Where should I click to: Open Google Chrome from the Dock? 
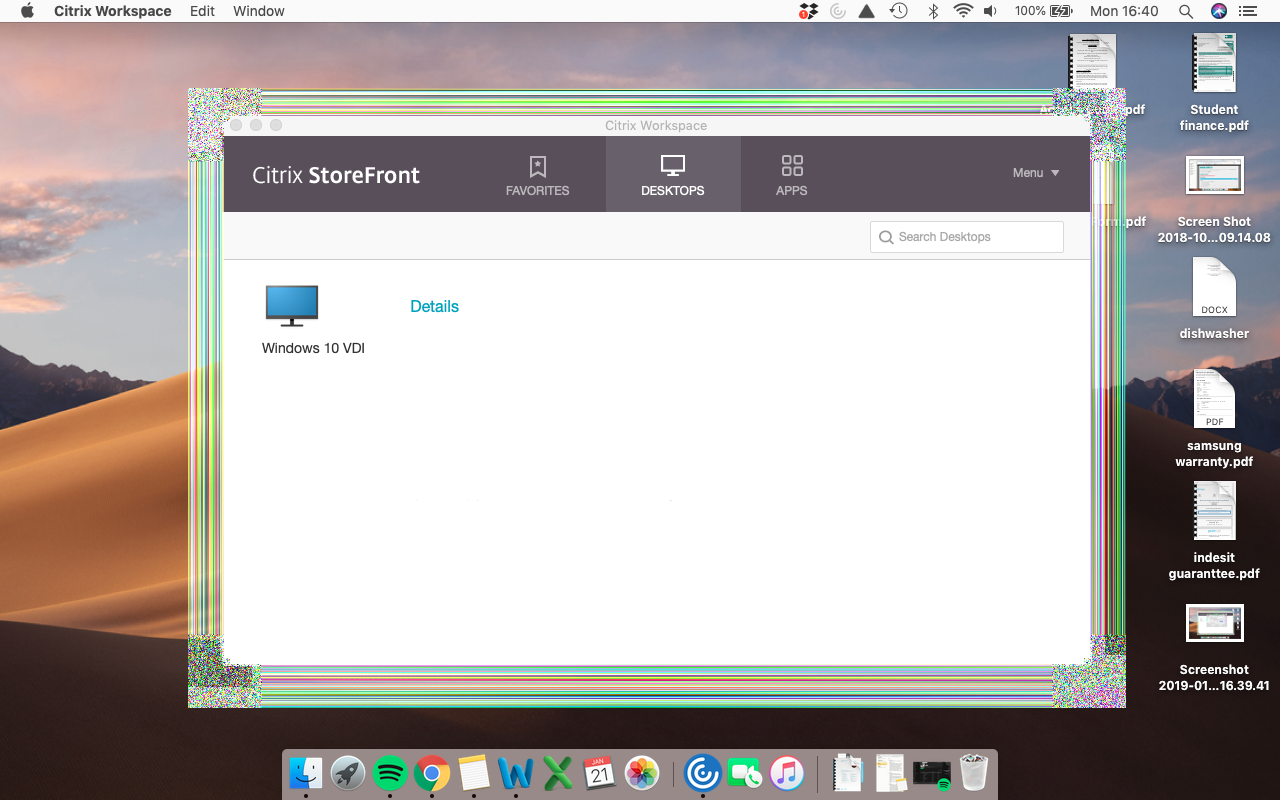432,773
